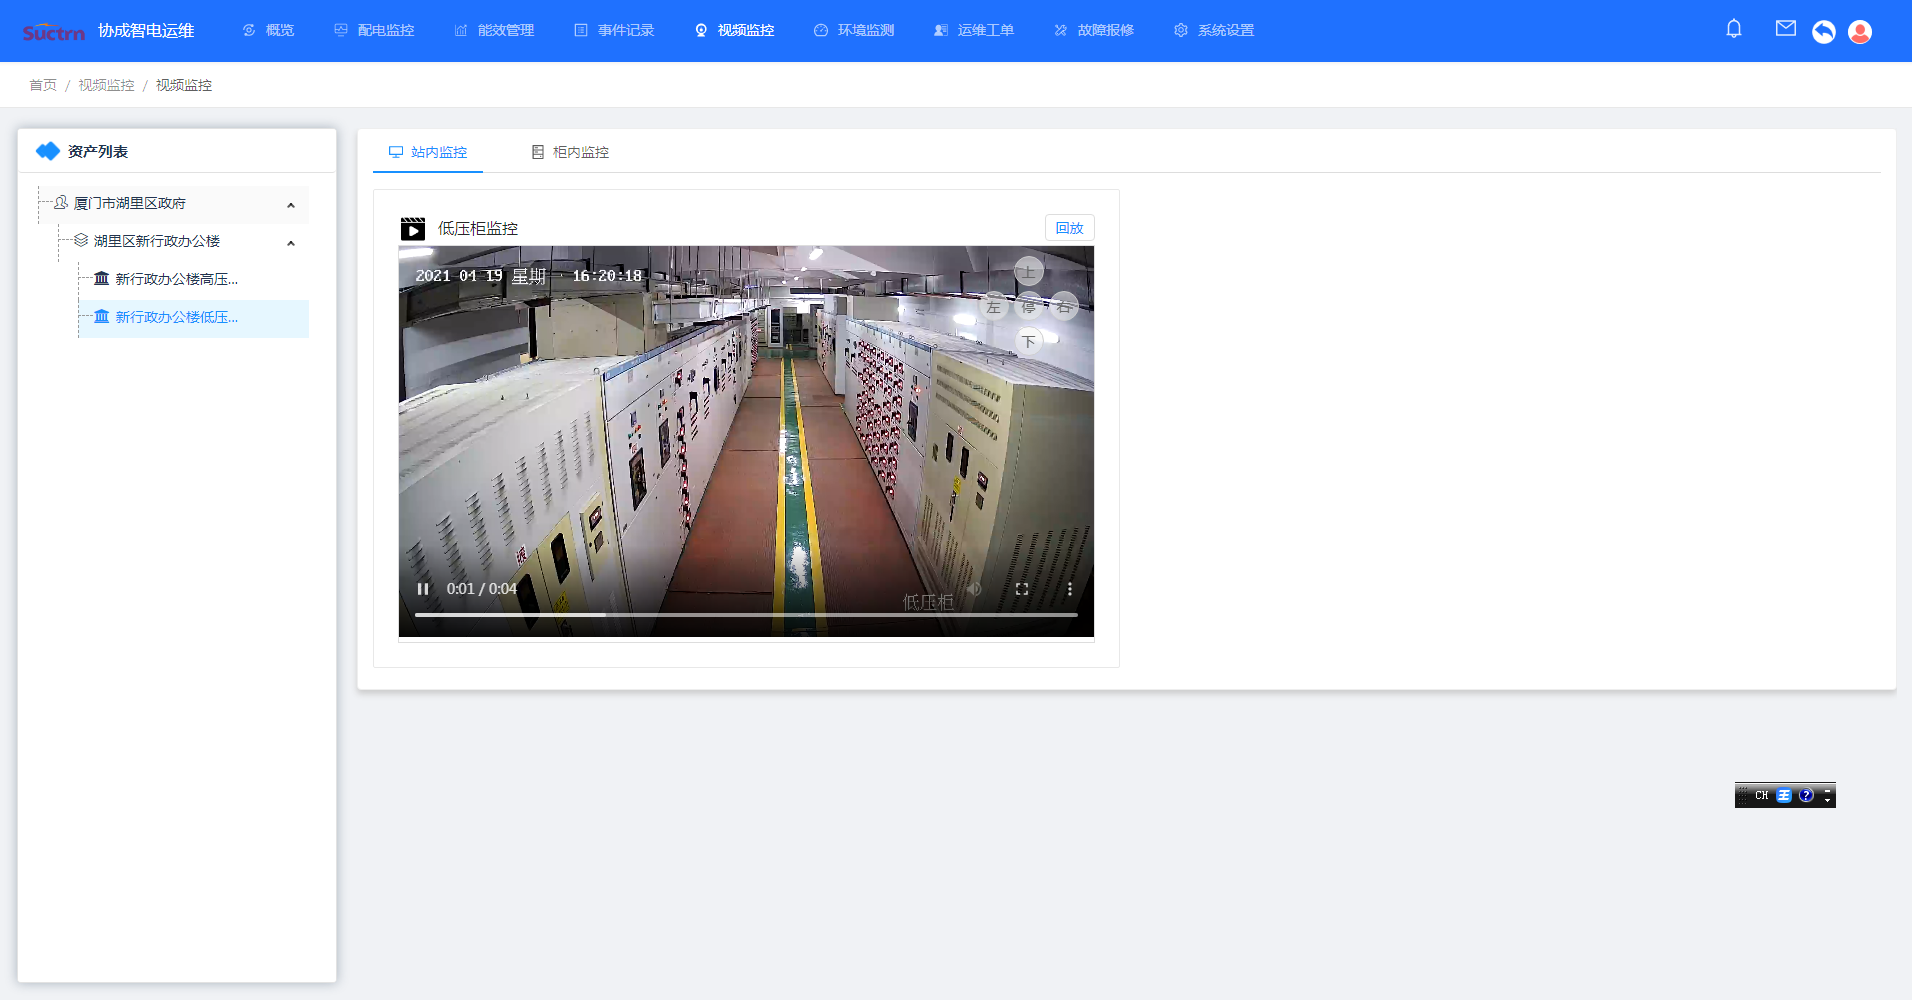
Task: Open the 事件记录 menu
Action: [x=614, y=31]
